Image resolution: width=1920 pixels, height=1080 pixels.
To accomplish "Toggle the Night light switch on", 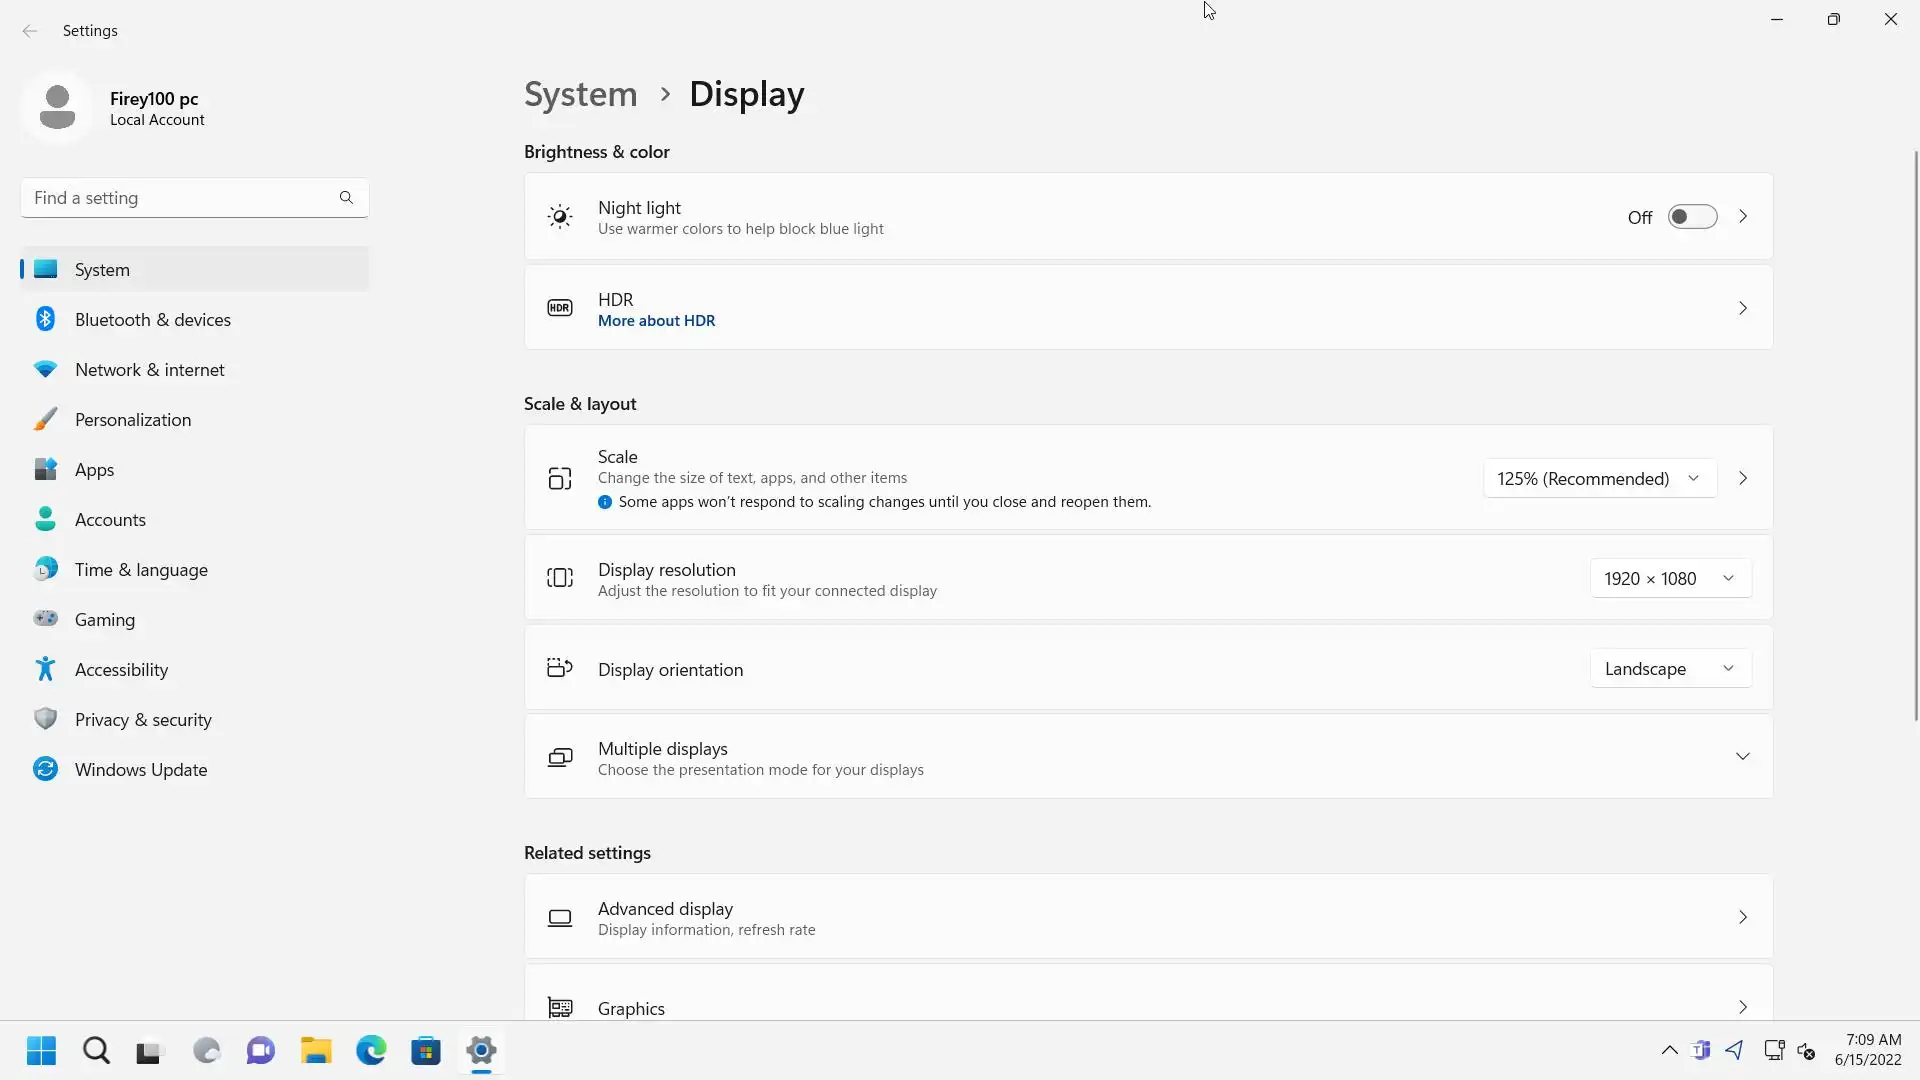I will pos(1692,217).
